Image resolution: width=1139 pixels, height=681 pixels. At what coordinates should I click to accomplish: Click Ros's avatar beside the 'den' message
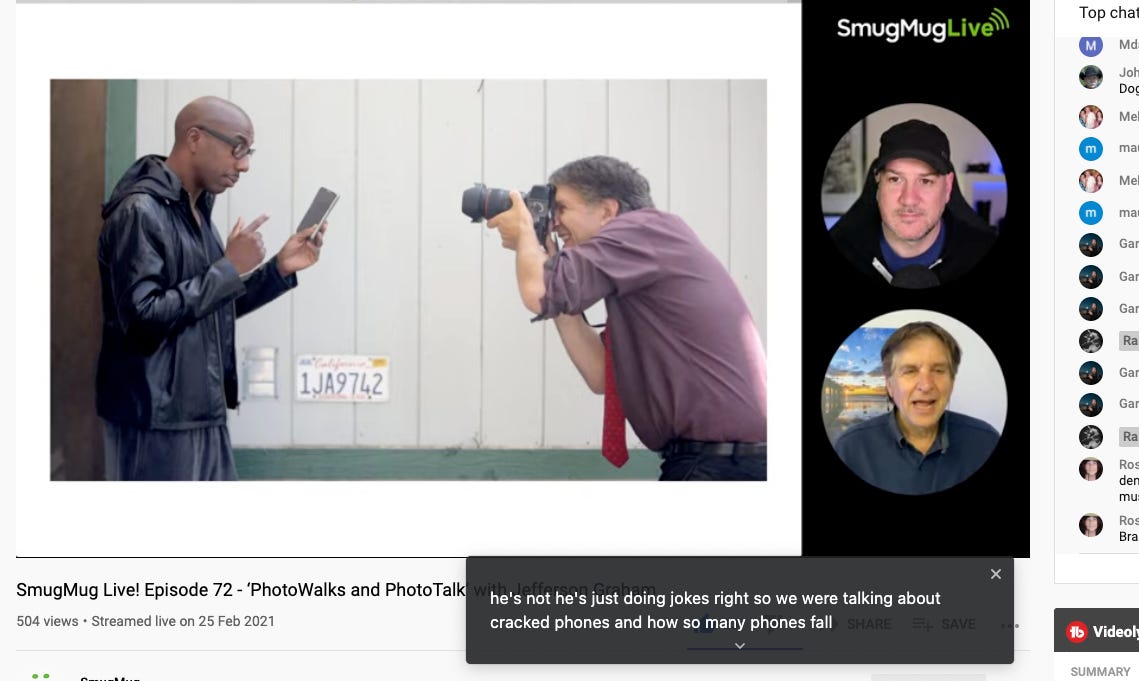[x=1090, y=469]
